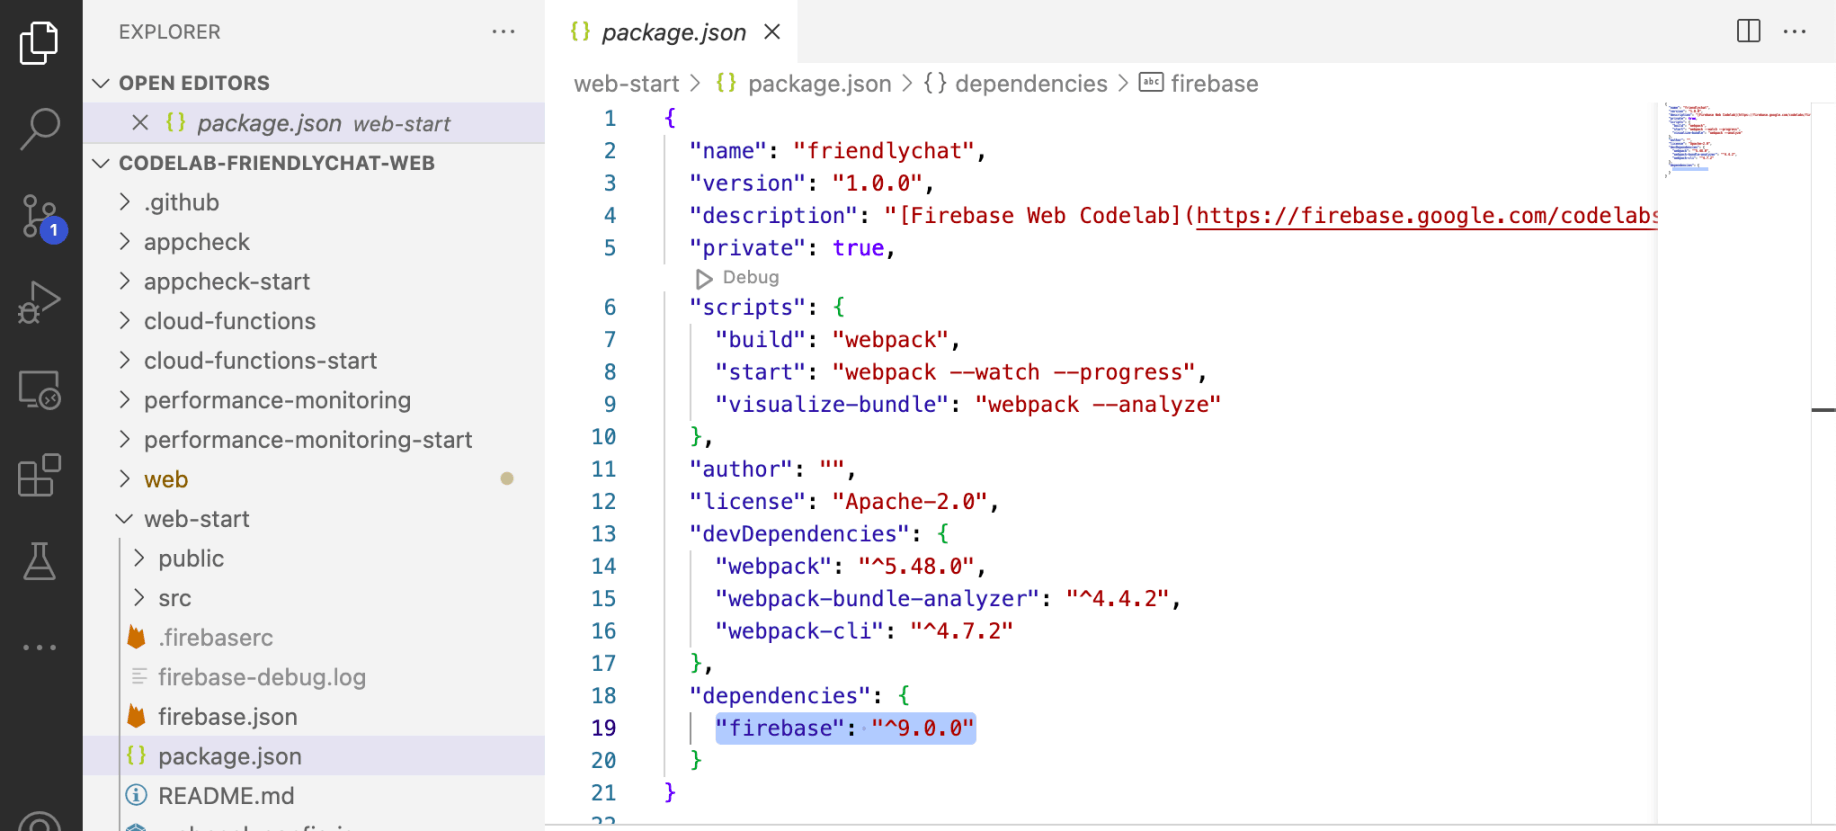Click the firebase-debug.log file icon

coord(139,677)
